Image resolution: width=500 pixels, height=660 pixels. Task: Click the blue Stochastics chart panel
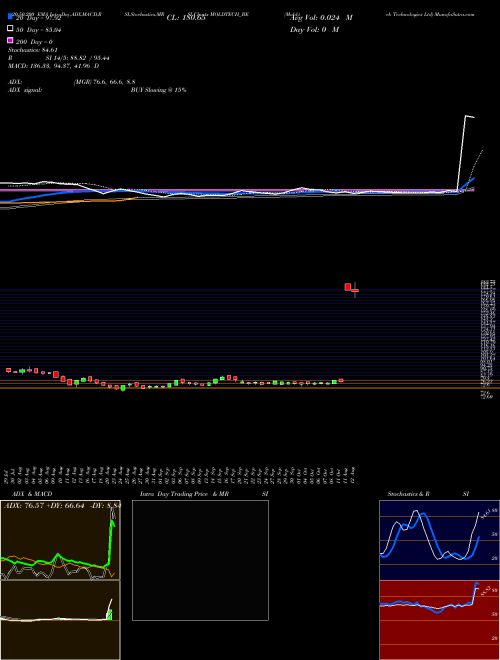coord(439,540)
